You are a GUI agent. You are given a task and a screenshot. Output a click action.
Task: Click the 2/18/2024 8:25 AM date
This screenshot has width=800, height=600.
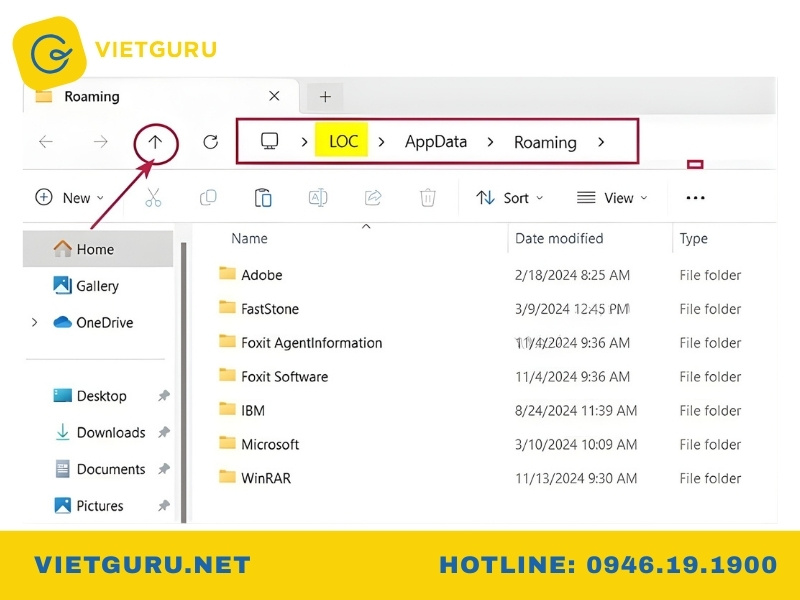(x=572, y=275)
